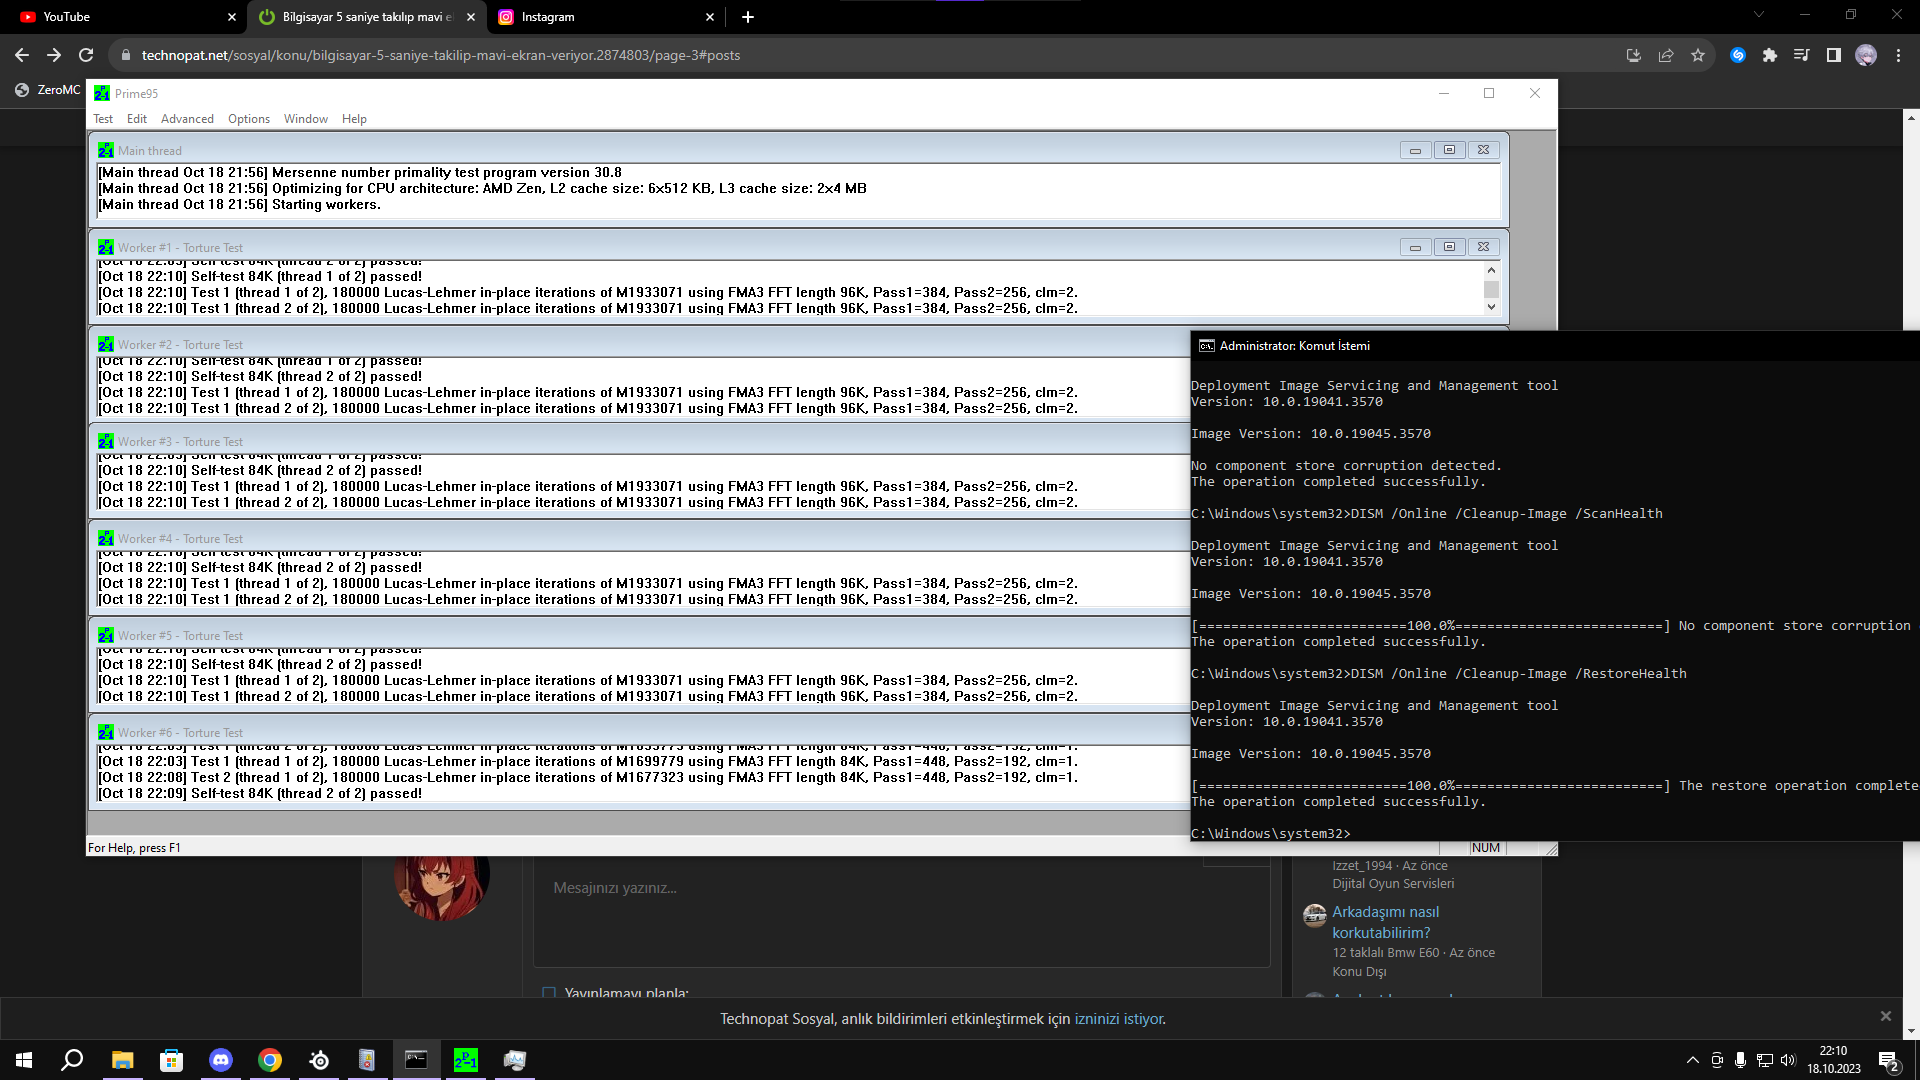
Task: Open Arkadaşımı nasıl korkutabilirim thread link
Action: (1385, 922)
